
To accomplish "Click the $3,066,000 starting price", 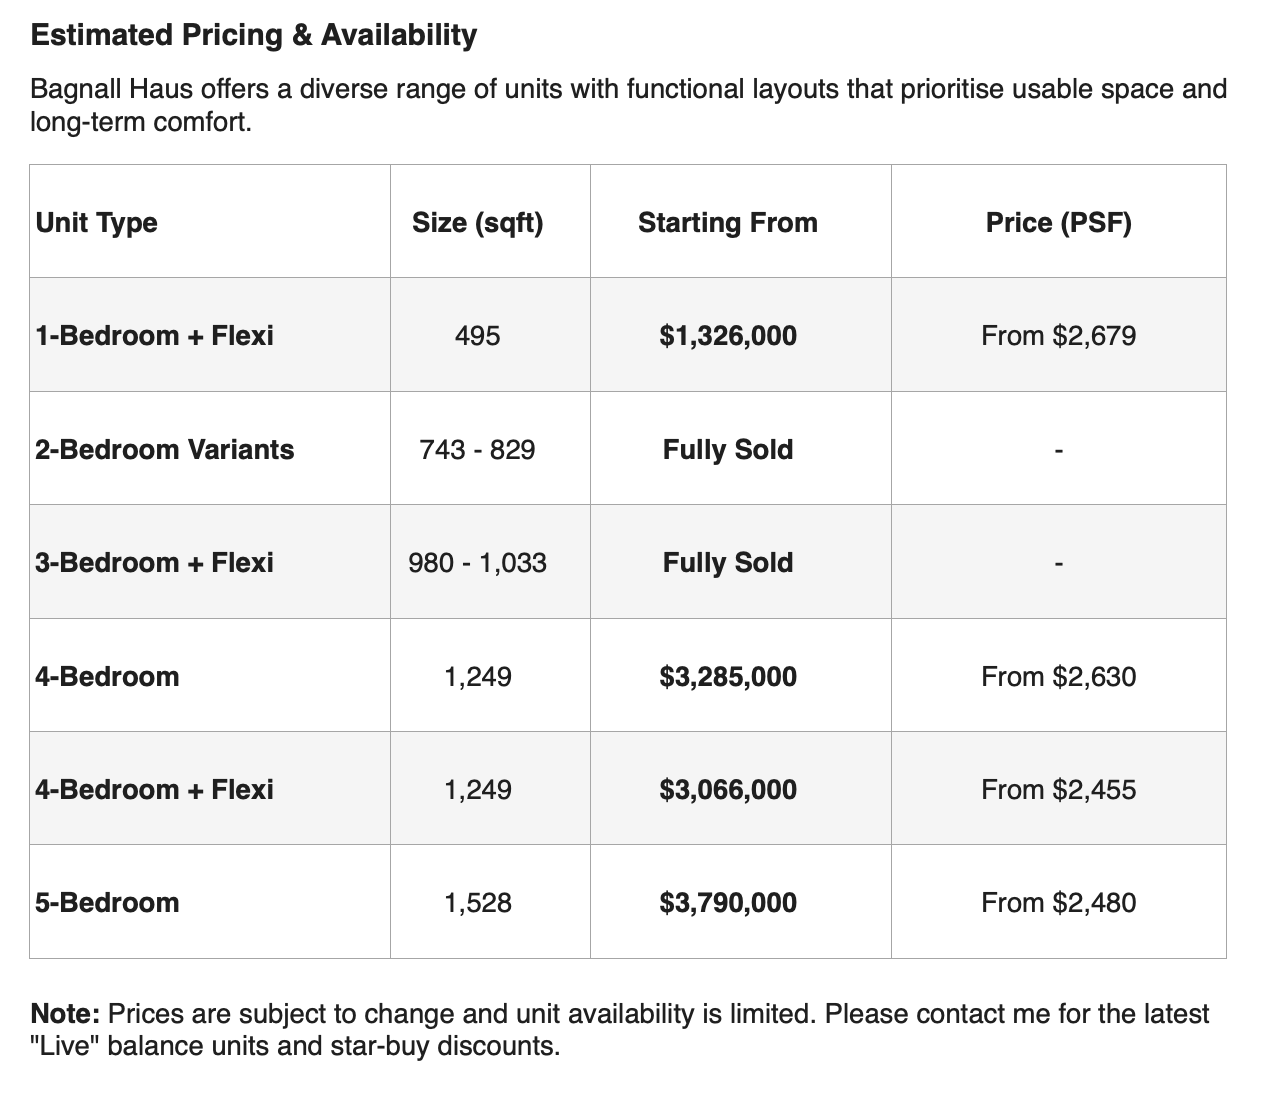I will (x=728, y=789).
